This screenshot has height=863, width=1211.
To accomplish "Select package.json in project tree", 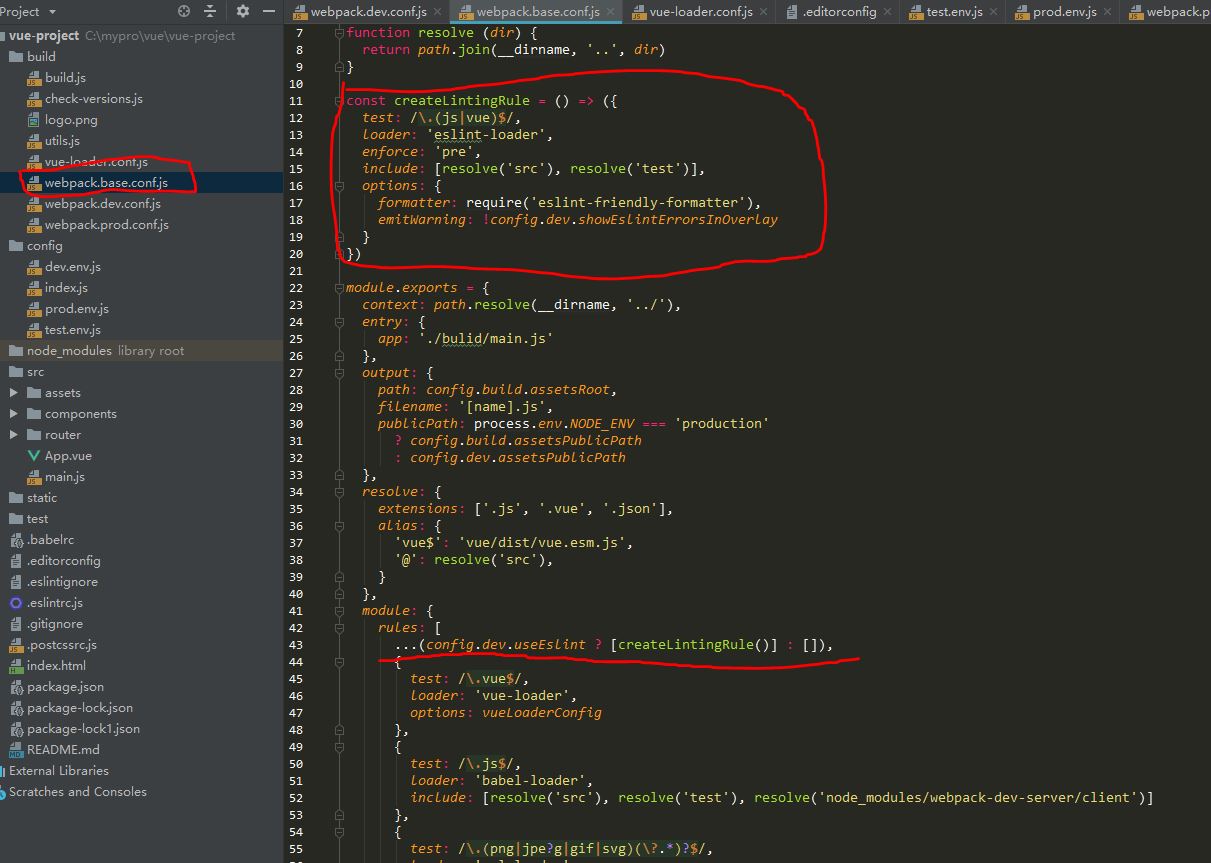I will (x=65, y=687).
